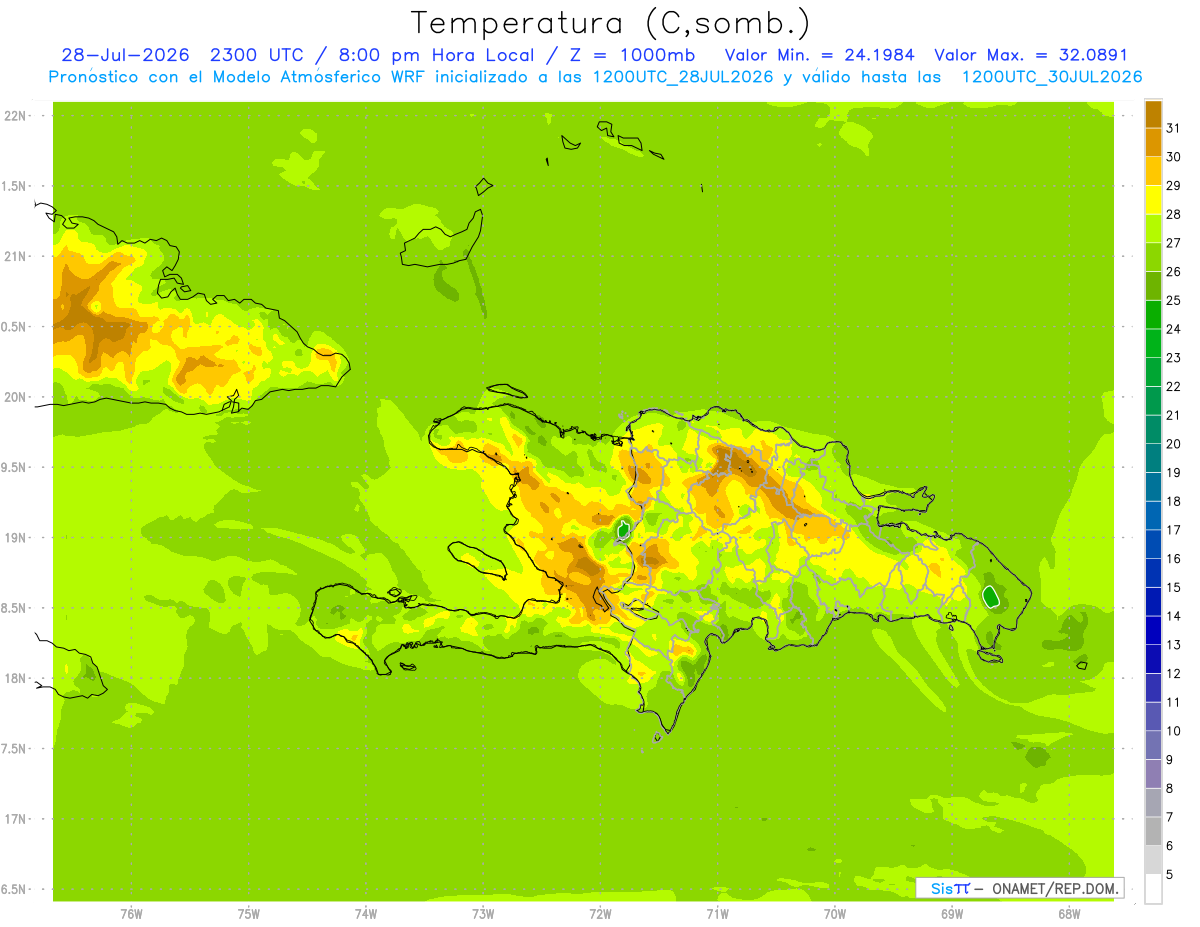Pick the amber swatch between 29 and 30
The width and height of the screenshot is (1200, 927).
coord(1153,171)
